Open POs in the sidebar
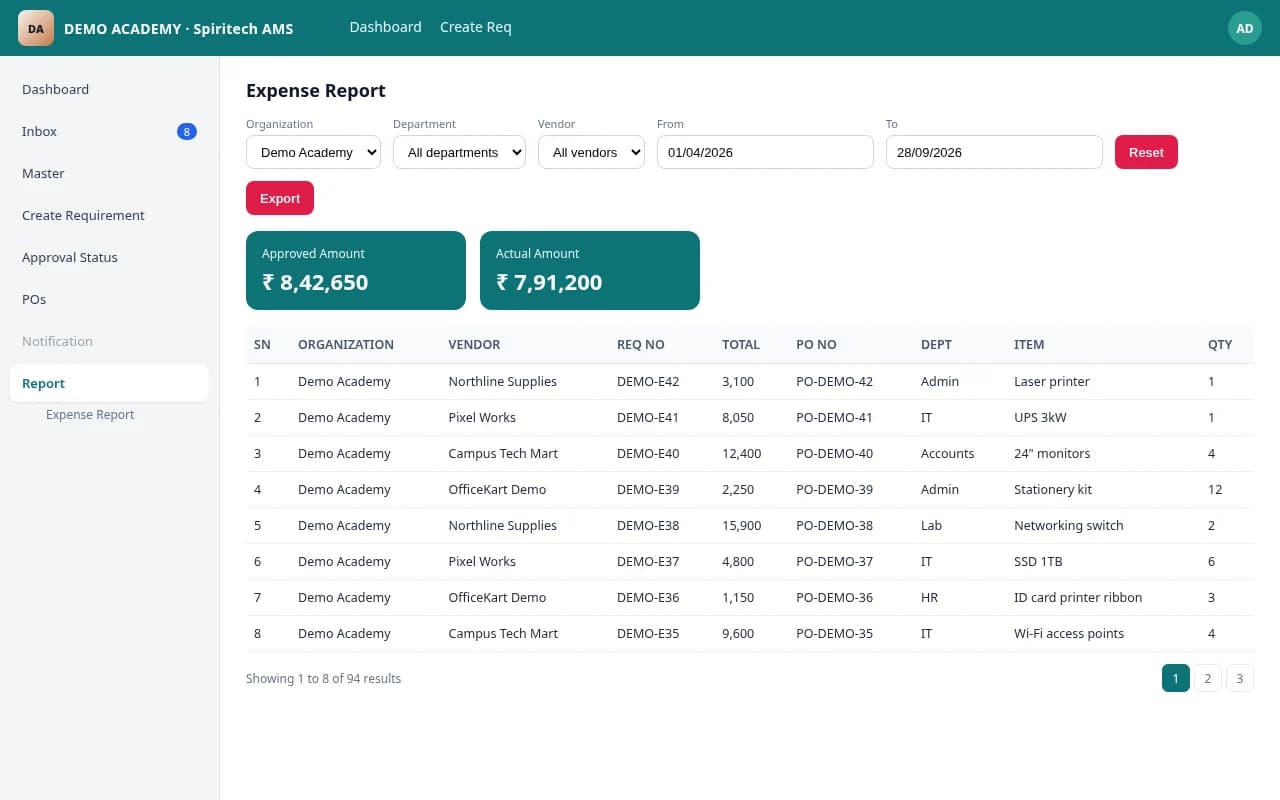1280x800 pixels. click(109, 299)
